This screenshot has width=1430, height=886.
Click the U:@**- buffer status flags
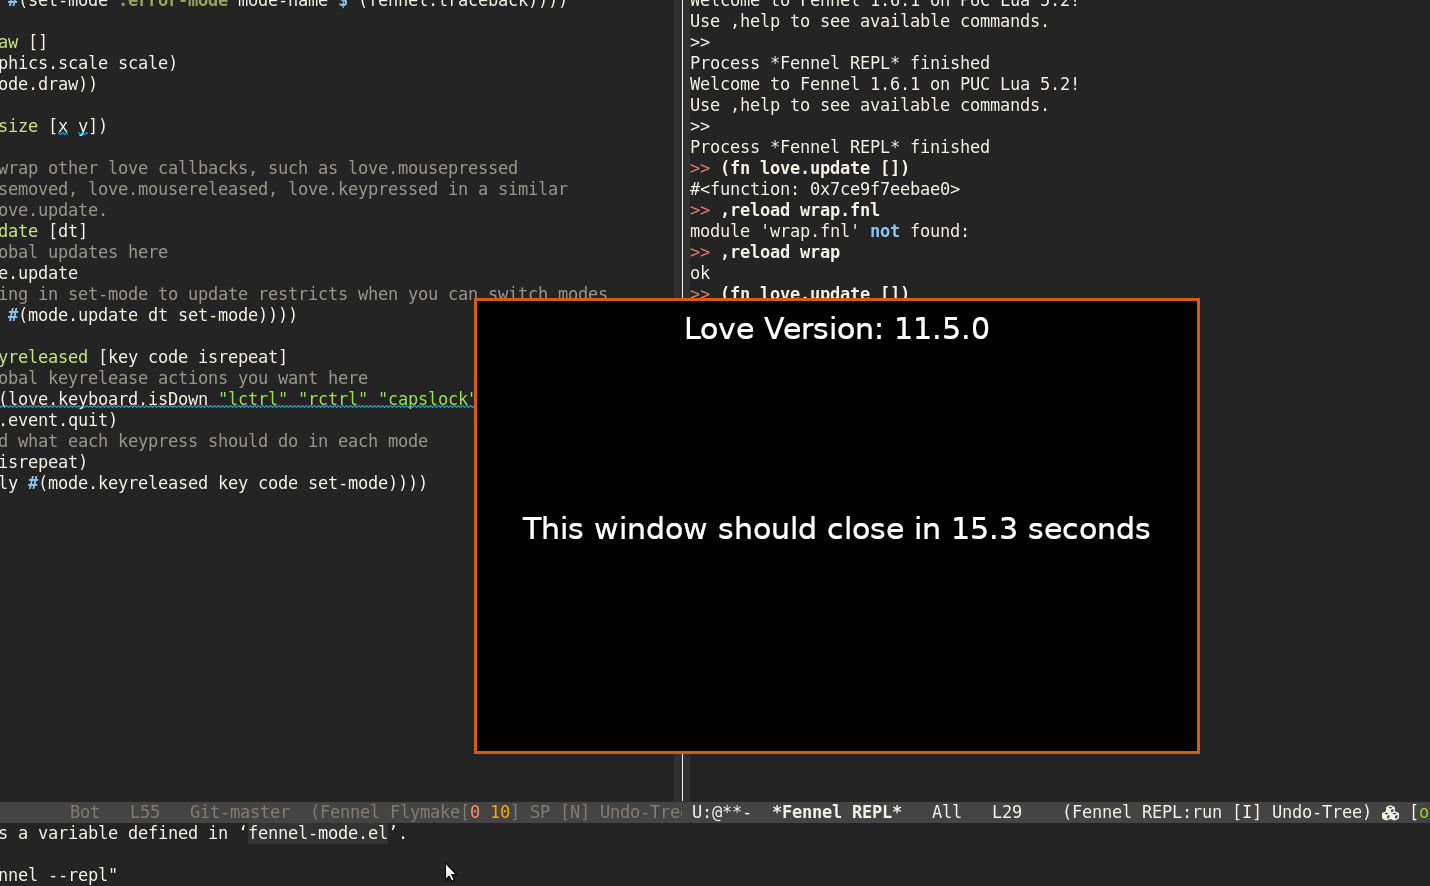[721, 812]
